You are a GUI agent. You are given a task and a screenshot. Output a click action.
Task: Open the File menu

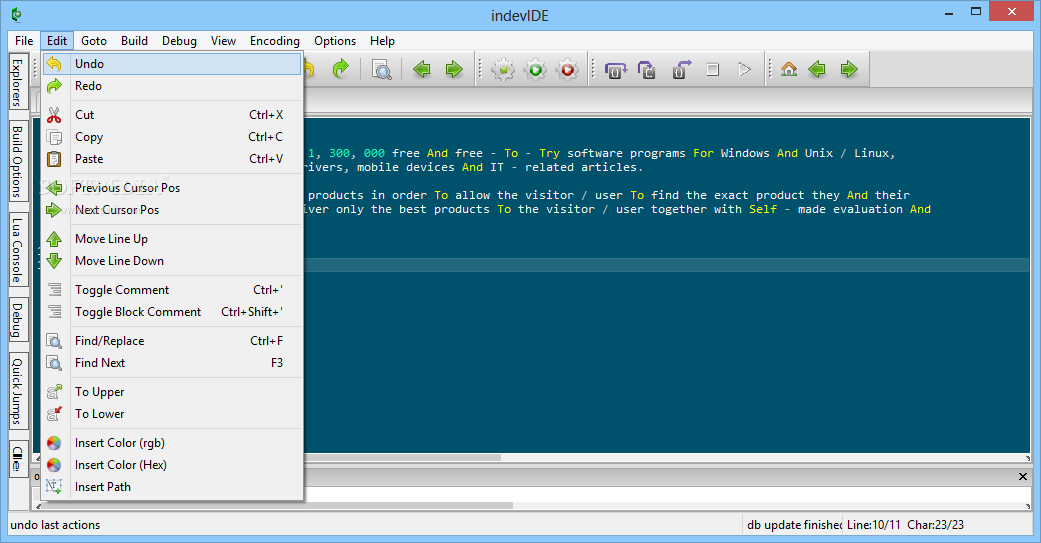click(x=24, y=40)
